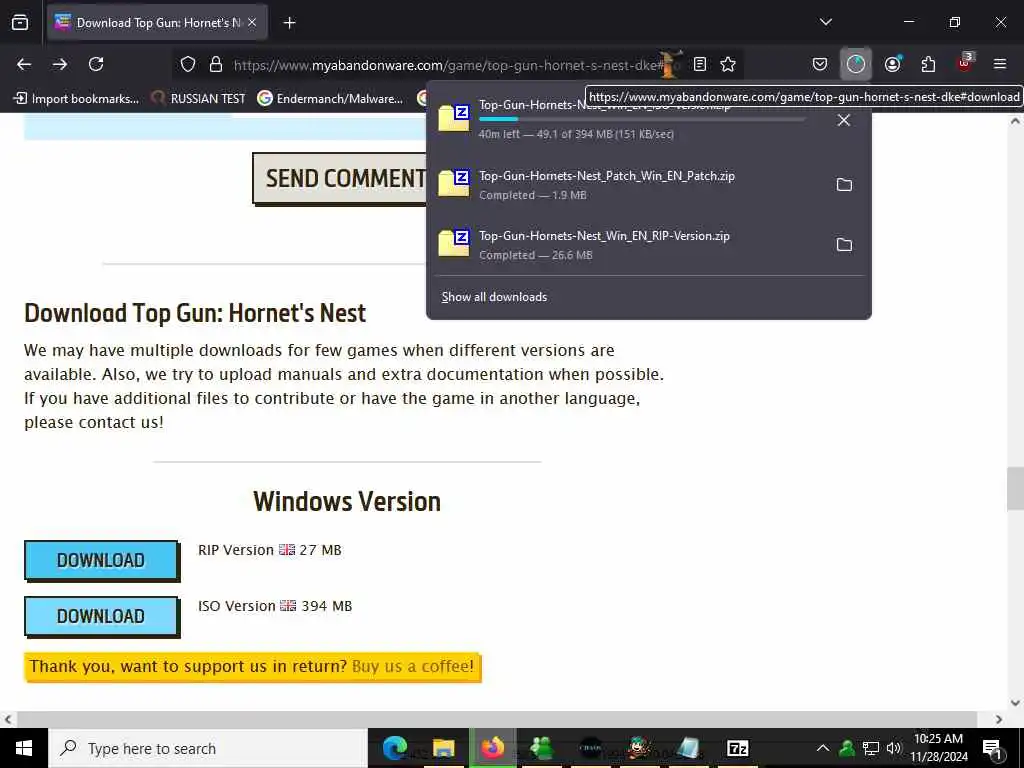
Task: Click the Download Top Gun: Hornet's Nest heading
Action: pos(195,313)
